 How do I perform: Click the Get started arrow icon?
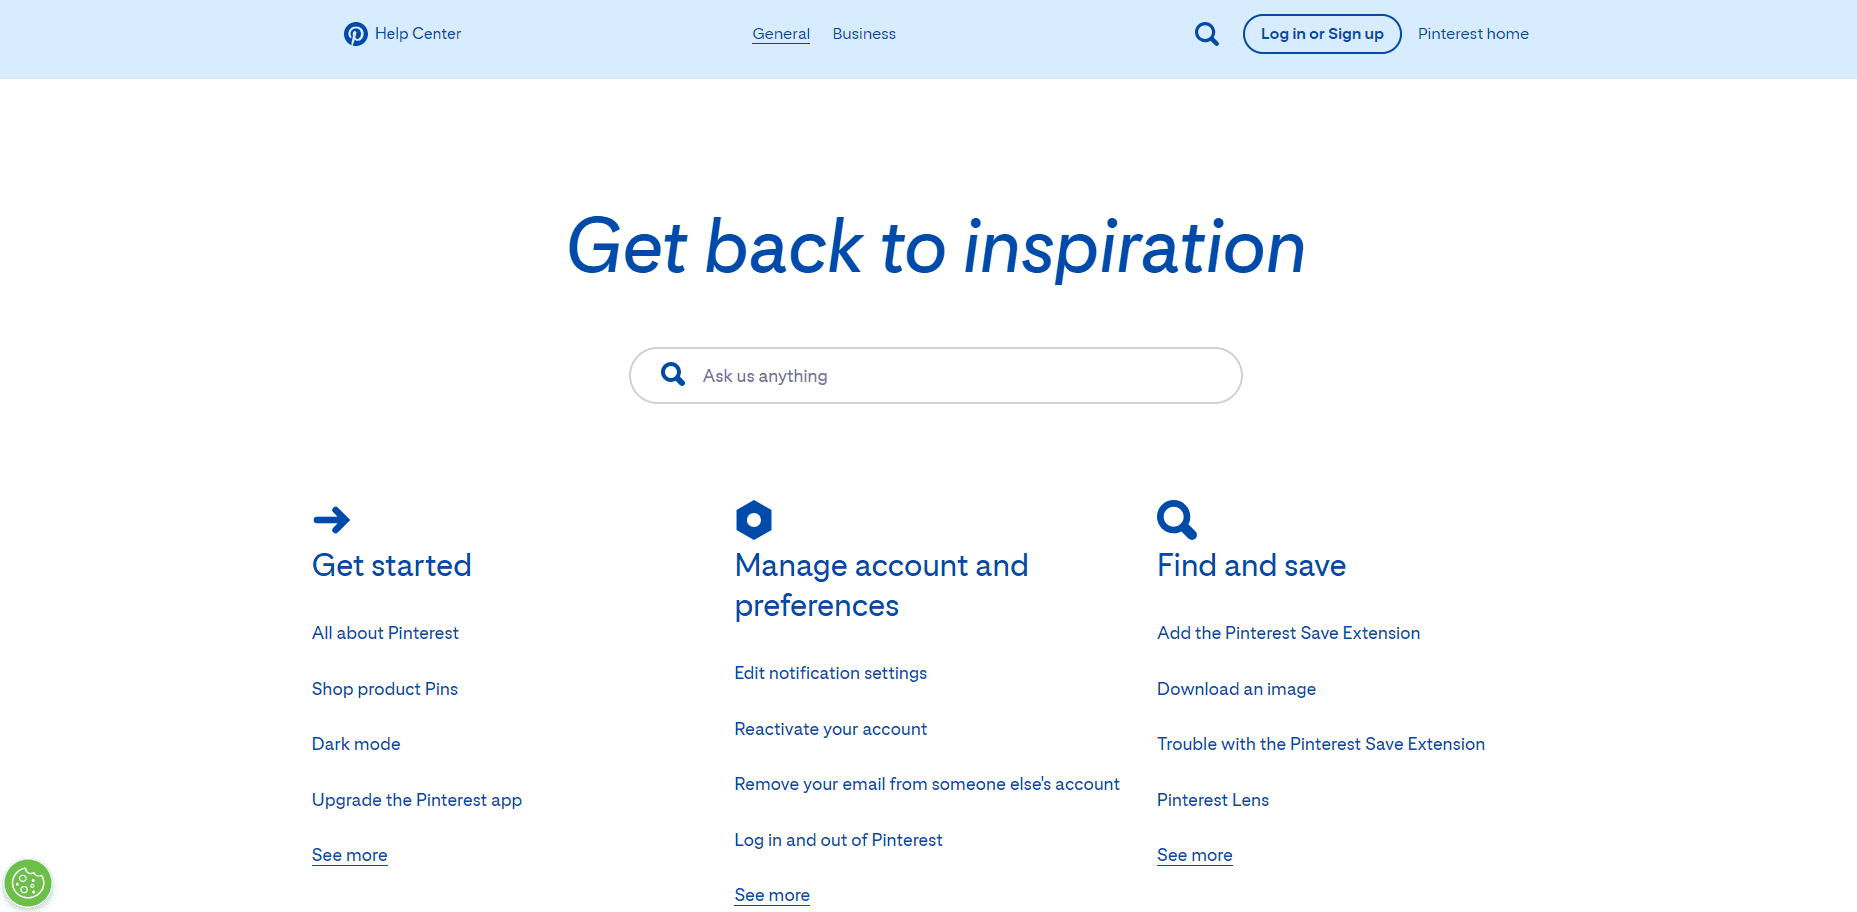point(331,520)
